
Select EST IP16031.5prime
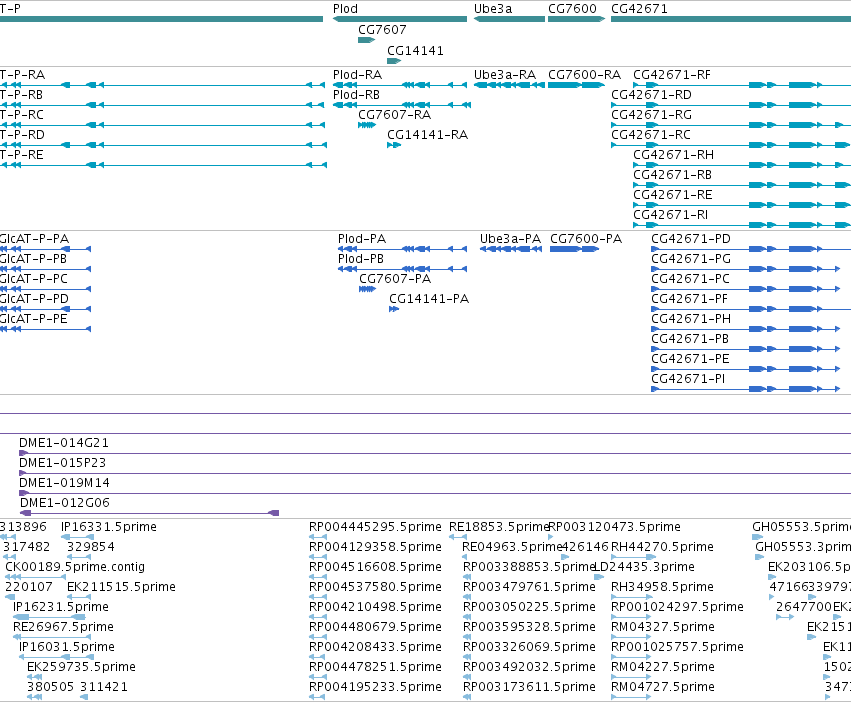click(x=67, y=647)
